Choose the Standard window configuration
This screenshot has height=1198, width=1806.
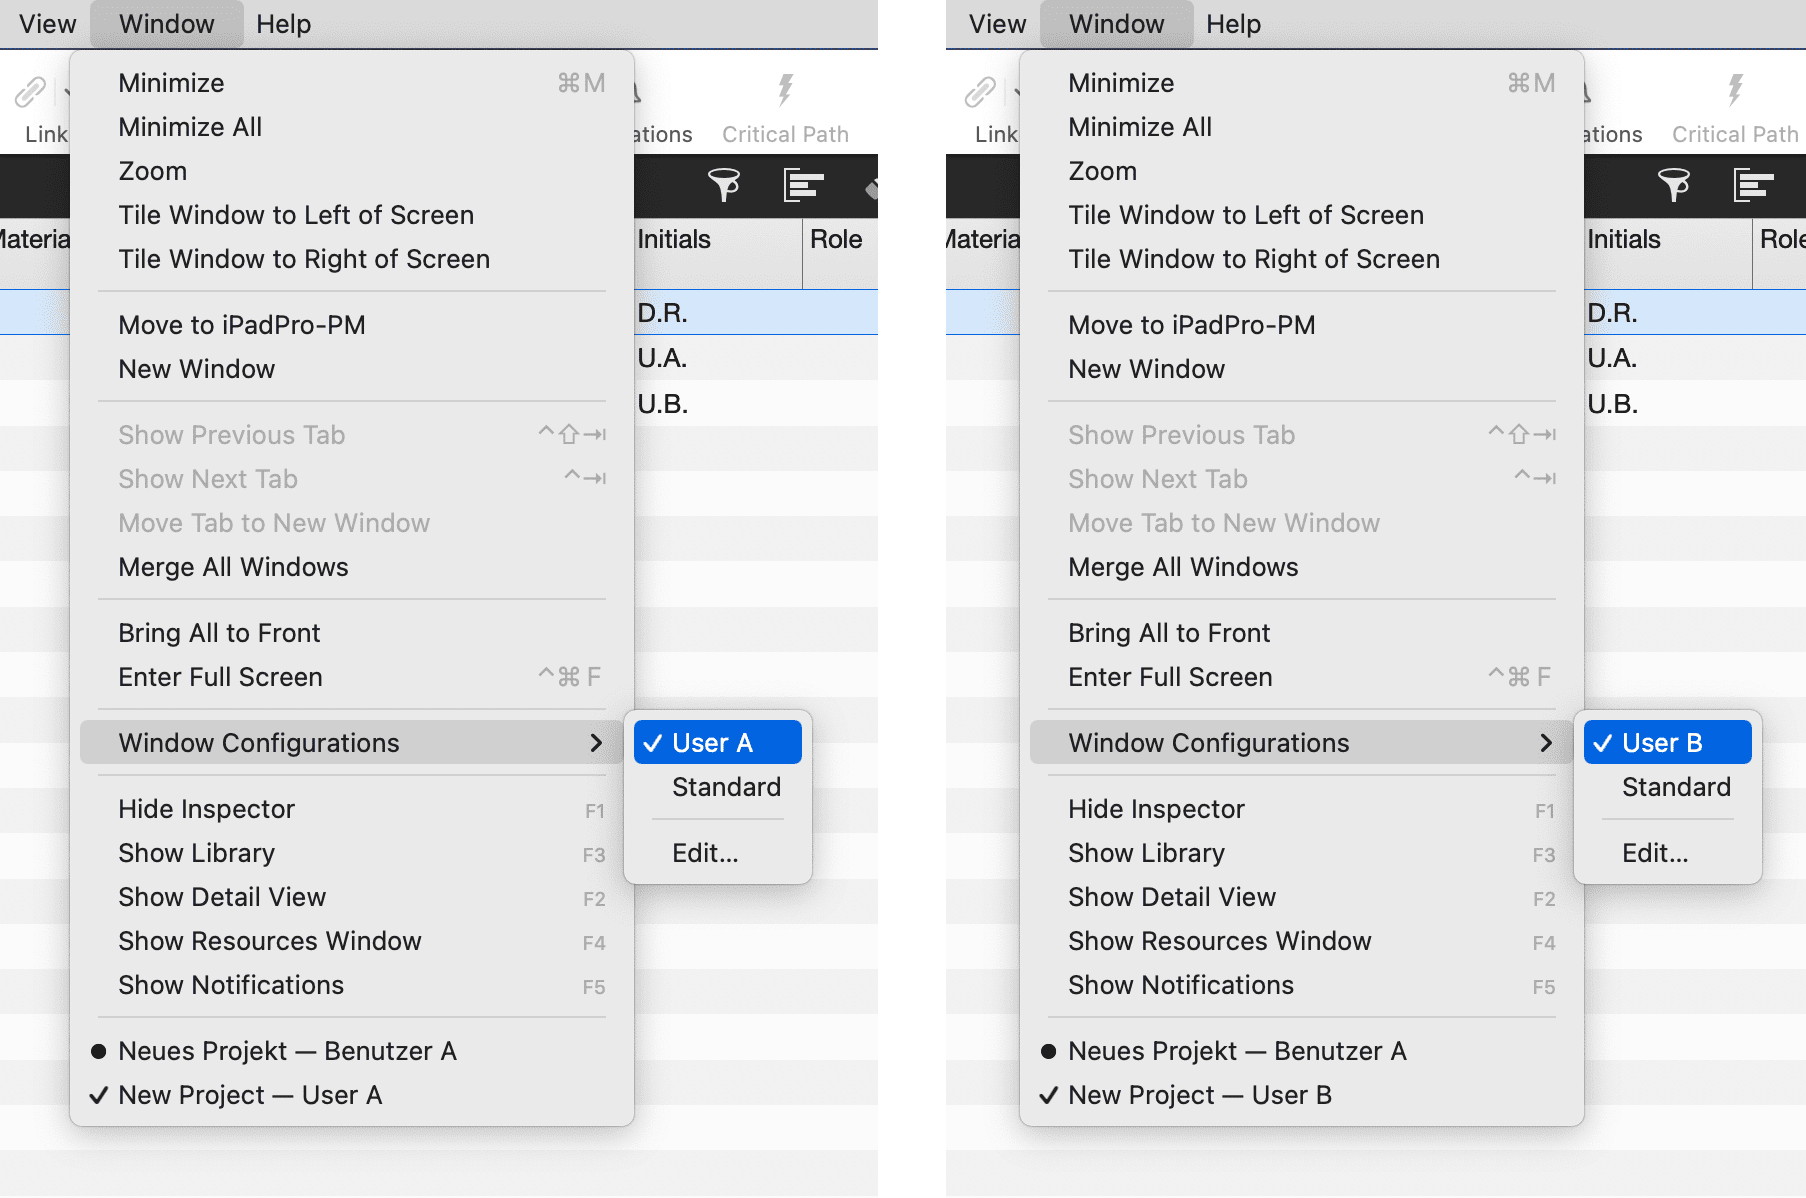click(x=727, y=787)
